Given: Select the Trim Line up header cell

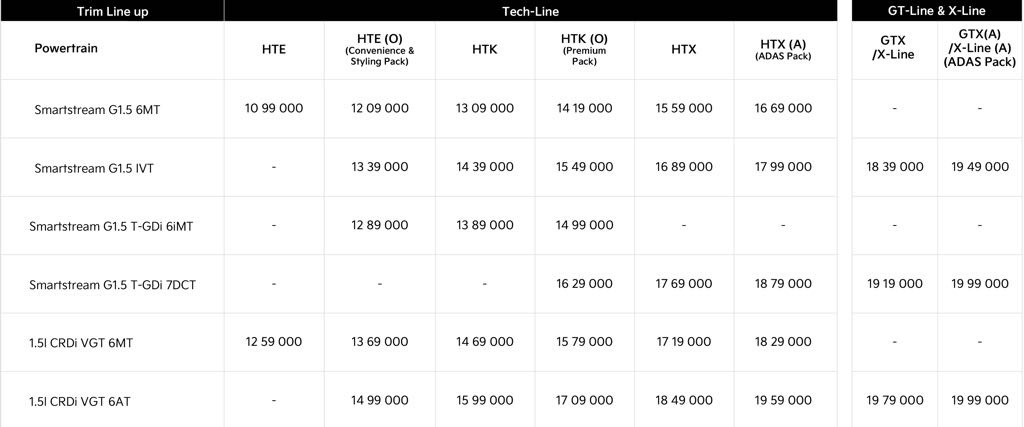Looking at the screenshot, I should [x=111, y=10].
